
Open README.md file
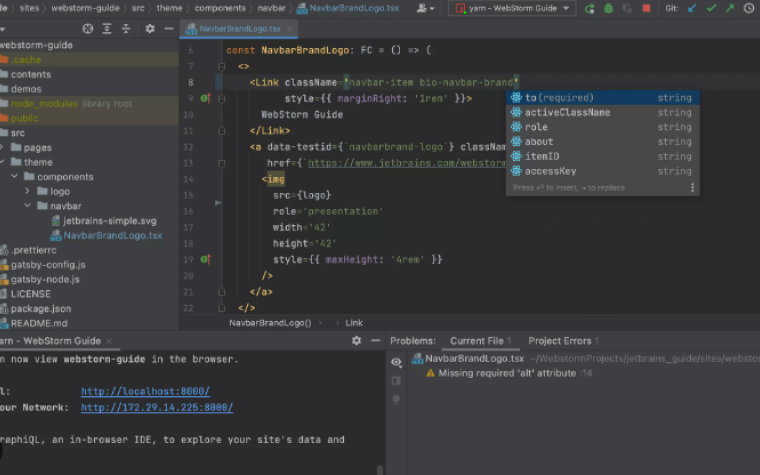pyautogui.click(x=39, y=323)
